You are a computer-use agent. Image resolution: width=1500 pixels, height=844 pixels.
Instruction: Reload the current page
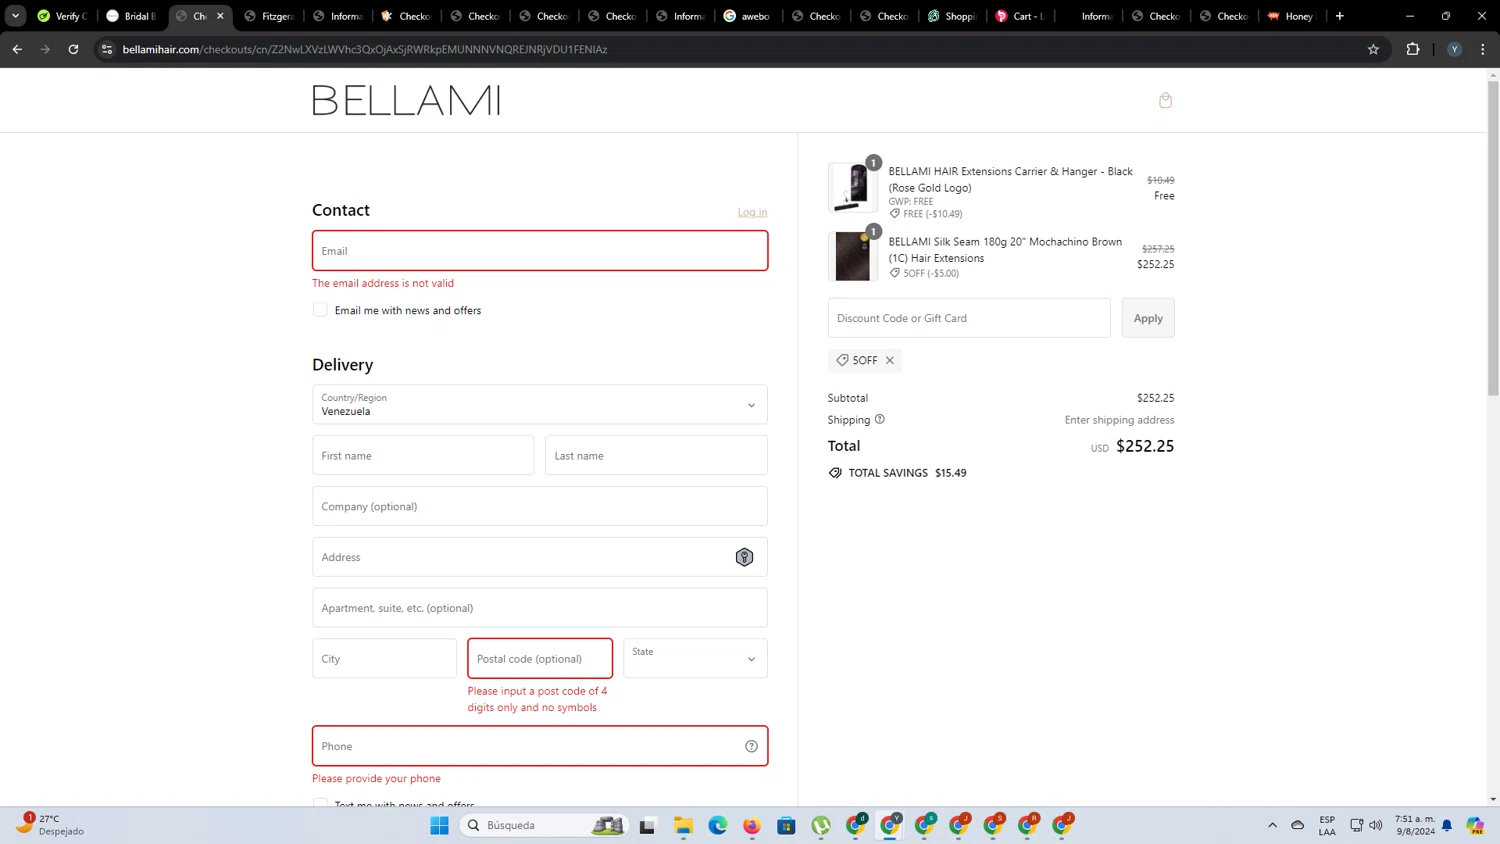(x=73, y=49)
